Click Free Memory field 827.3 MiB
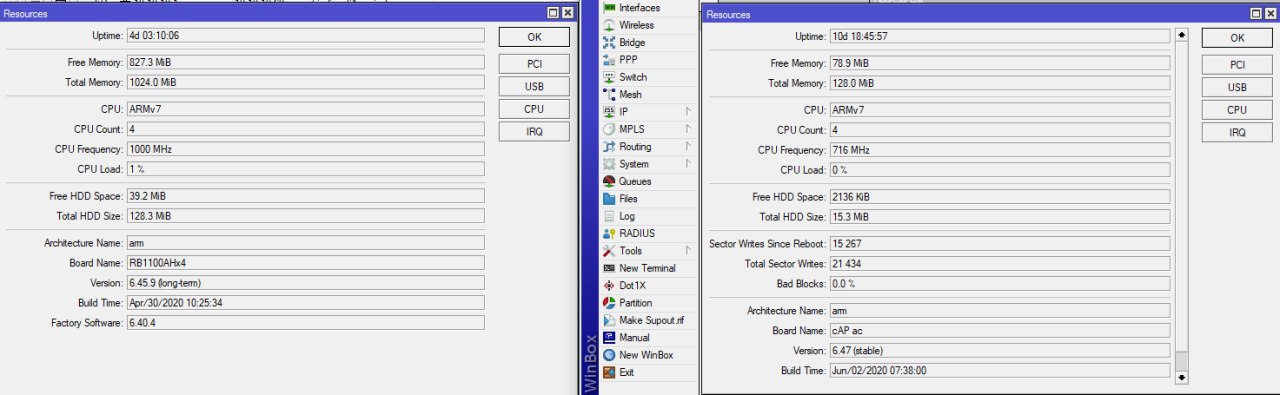 (x=305, y=62)
